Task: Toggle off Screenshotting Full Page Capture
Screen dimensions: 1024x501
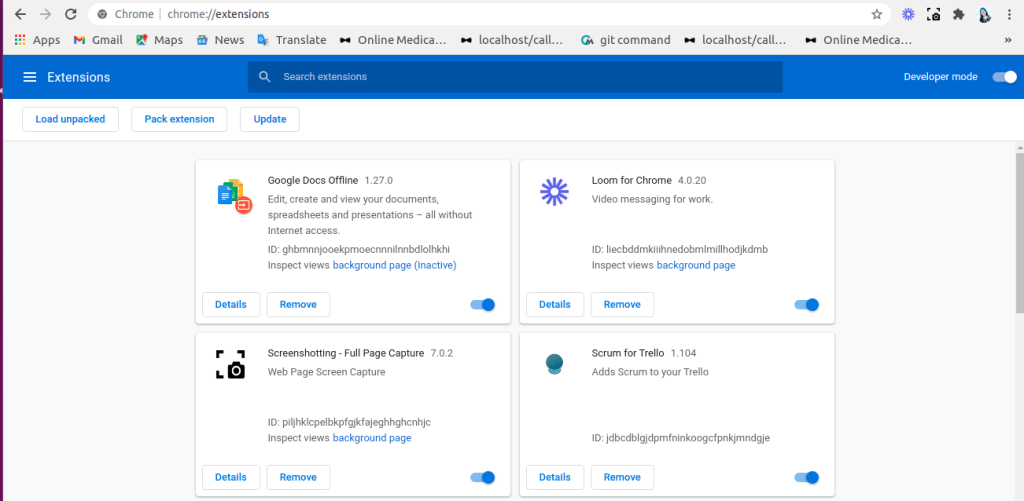Action: (483, 478)
